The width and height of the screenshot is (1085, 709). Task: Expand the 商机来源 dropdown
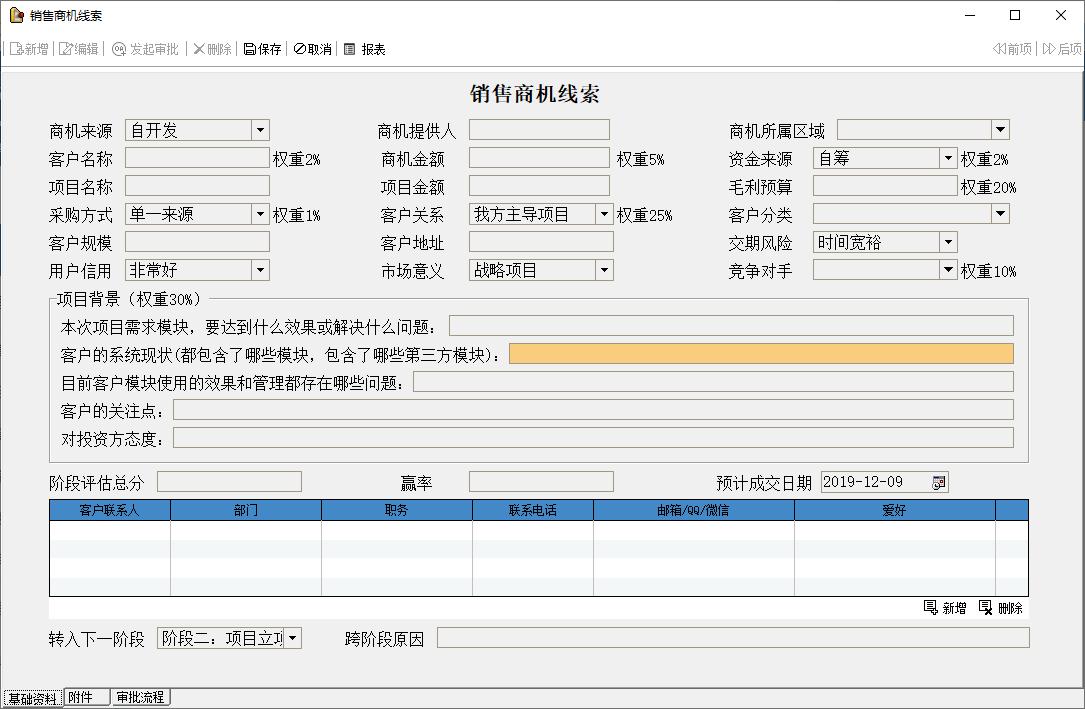coord(260,130)
